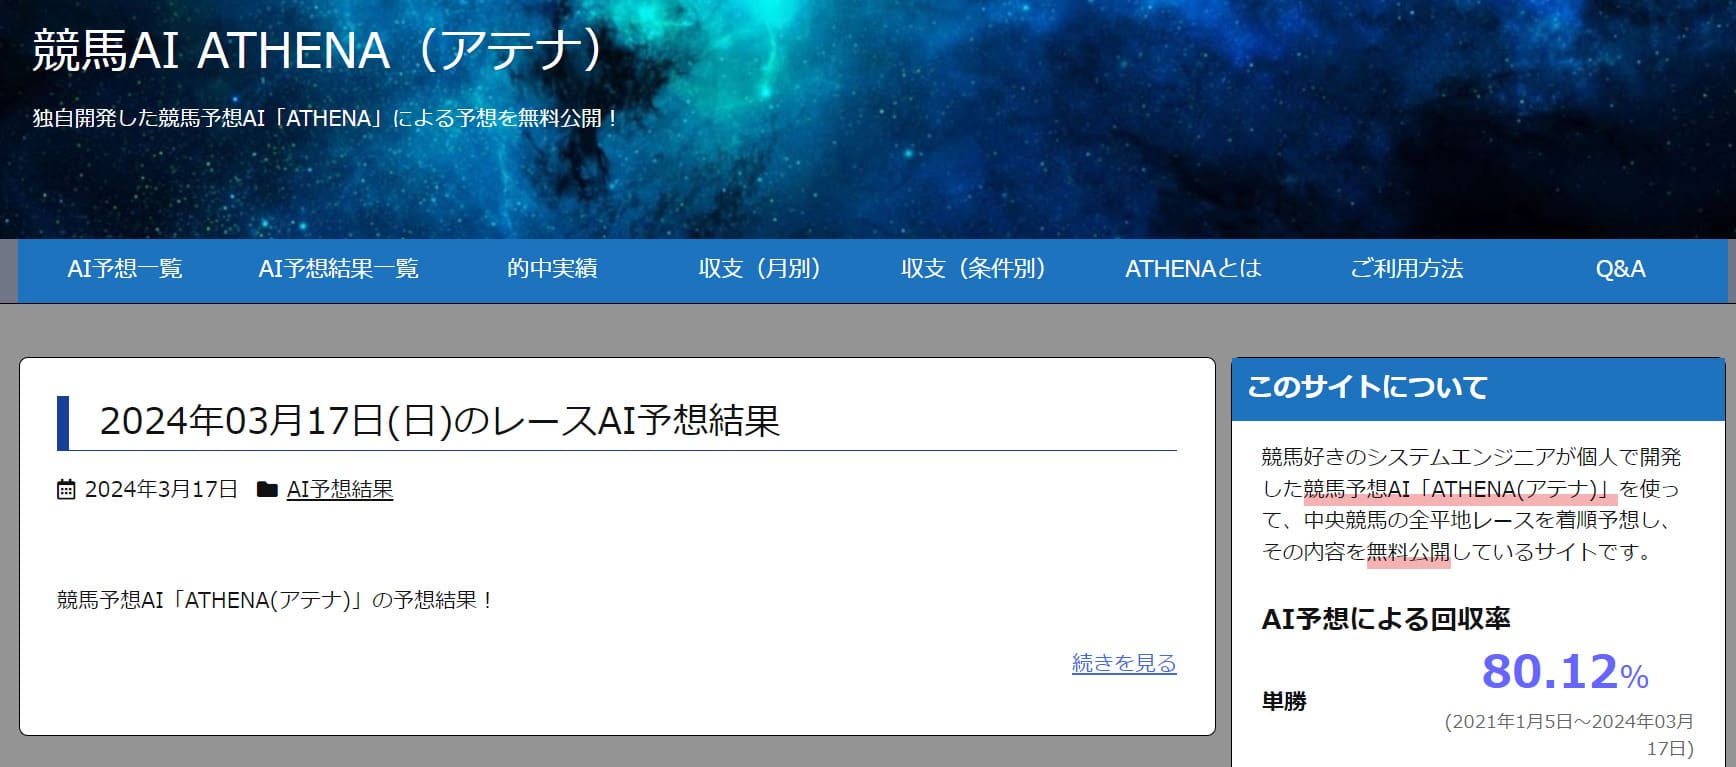1736x767 pixels.
Task: Open the Q&A menu item
Action: click(1620, 269)
